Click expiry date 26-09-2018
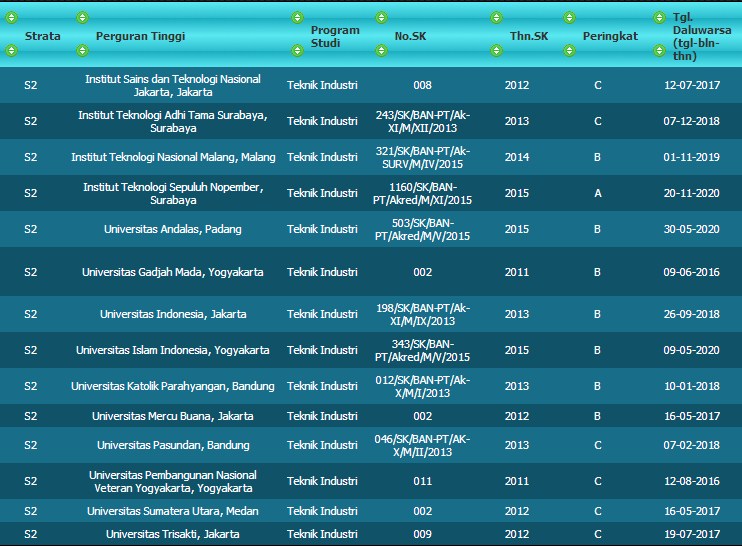742x546 pixels. [691, 314]
